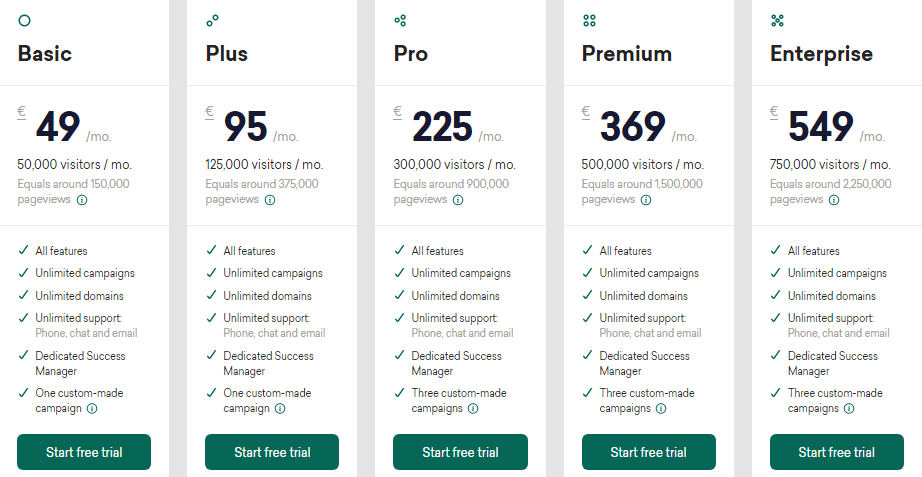
Task: Click the Pro plan pageviews info icon
Action: click(458, 200)
